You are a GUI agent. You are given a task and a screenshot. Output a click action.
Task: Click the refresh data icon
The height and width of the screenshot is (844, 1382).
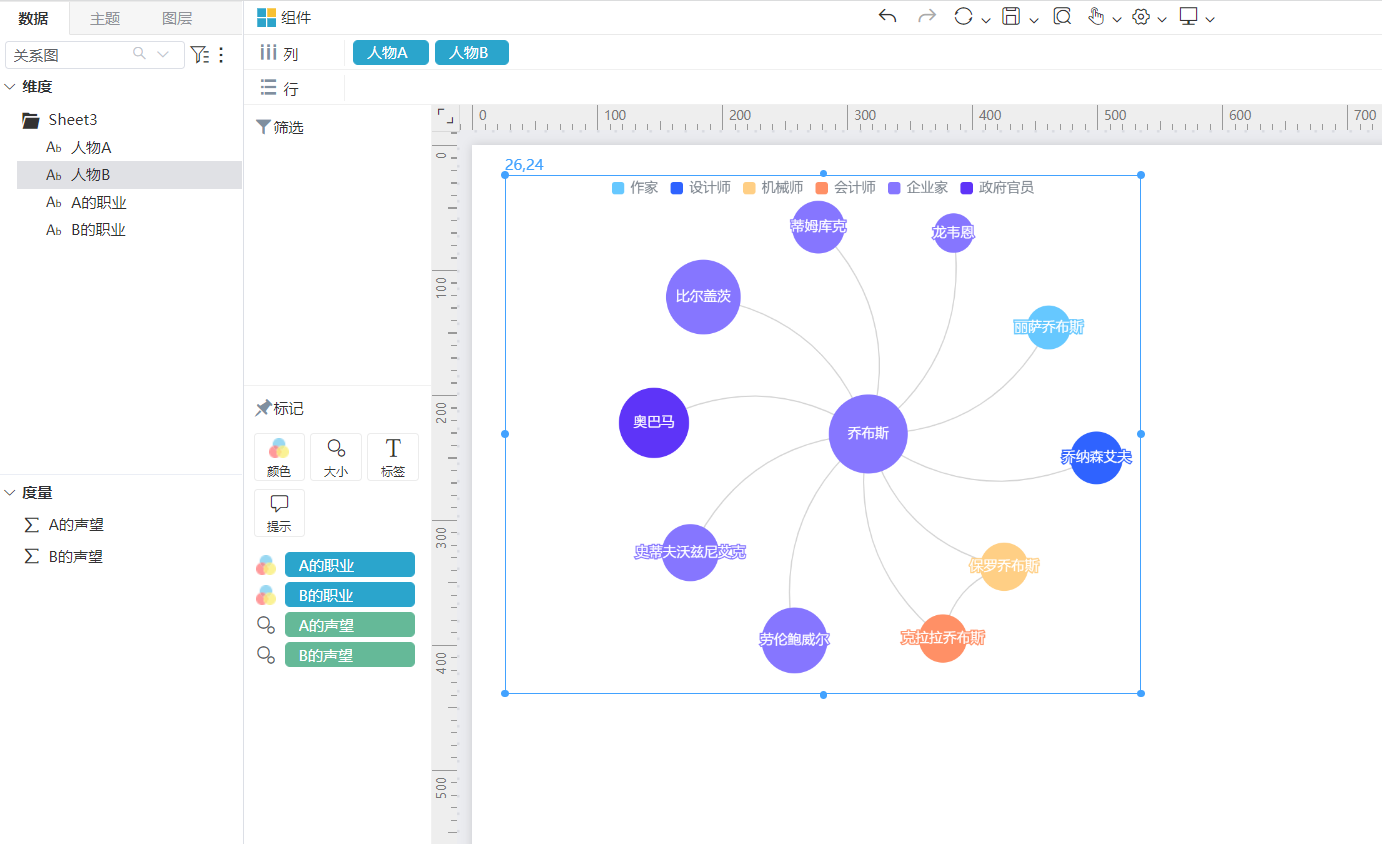[x=964, y=16]
